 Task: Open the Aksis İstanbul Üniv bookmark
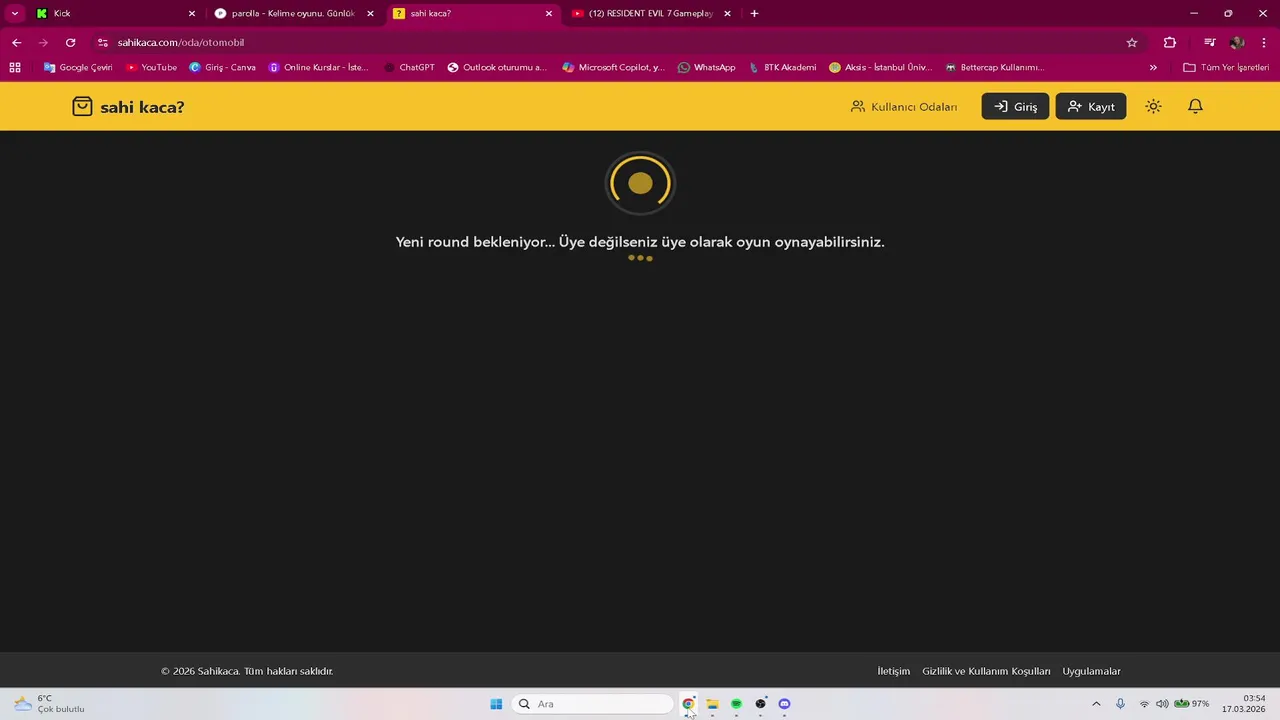click(x=880, y=68)
